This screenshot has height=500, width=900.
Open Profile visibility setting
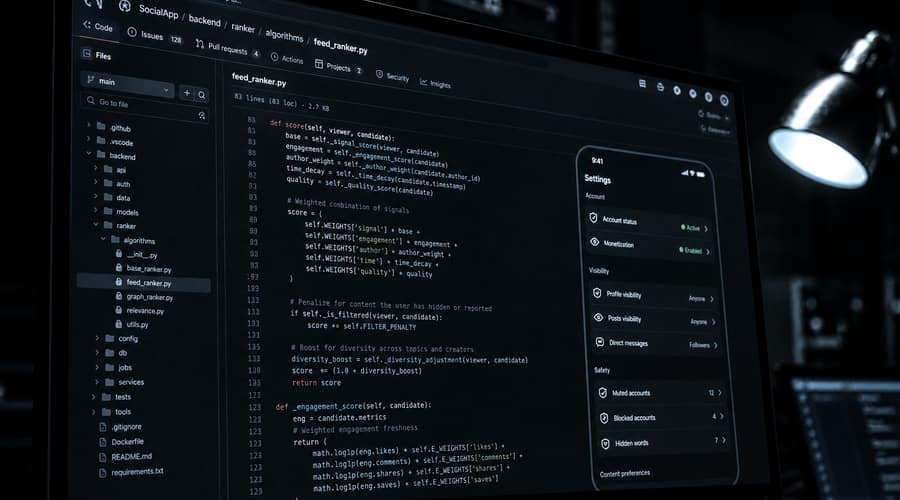pos(654,296)
